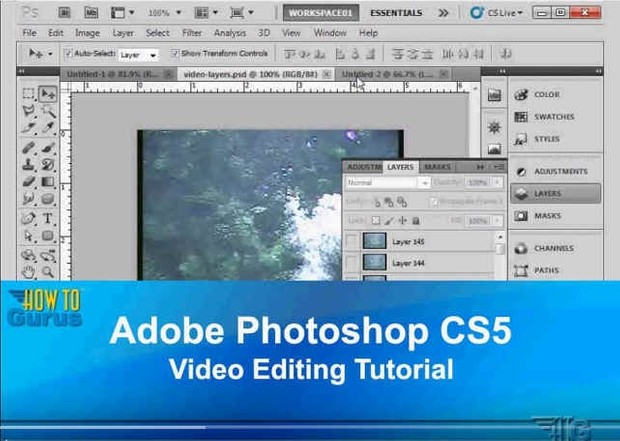Open the layer Opacity dropdown arrow

(x=497, y=182)
